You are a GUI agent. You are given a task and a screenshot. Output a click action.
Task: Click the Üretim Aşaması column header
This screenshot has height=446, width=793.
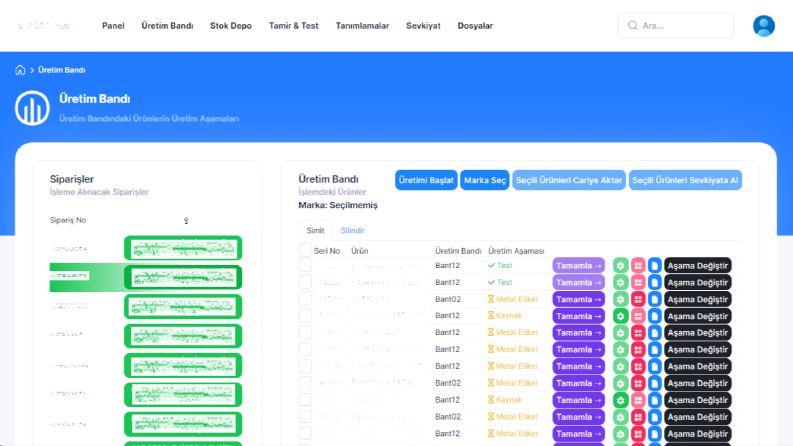click(516, 251)
